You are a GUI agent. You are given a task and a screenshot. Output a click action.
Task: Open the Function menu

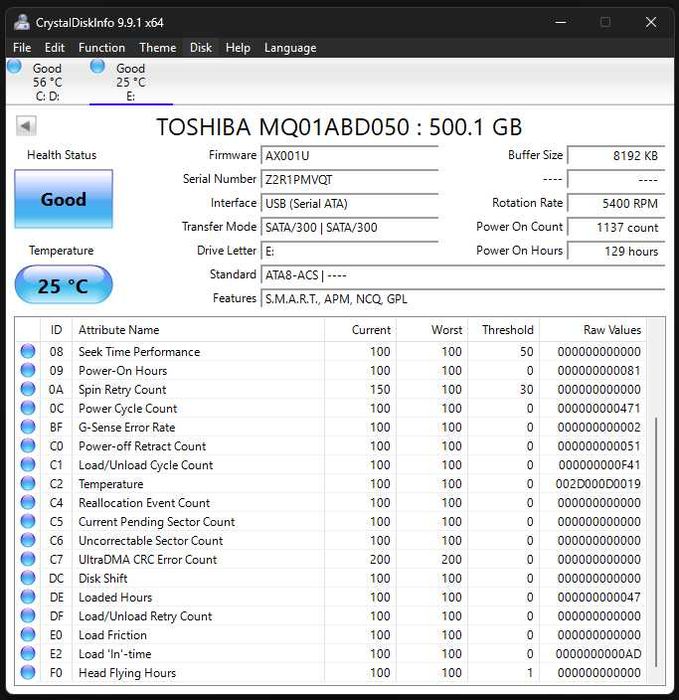[102, 47]
